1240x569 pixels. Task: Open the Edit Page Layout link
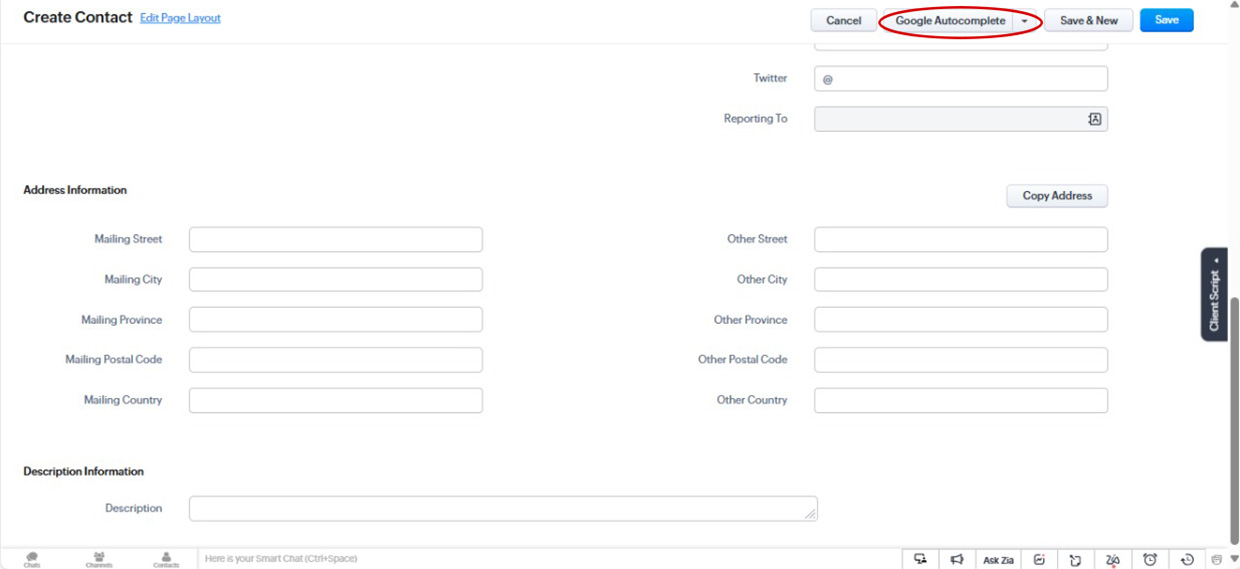coord(180,18)
